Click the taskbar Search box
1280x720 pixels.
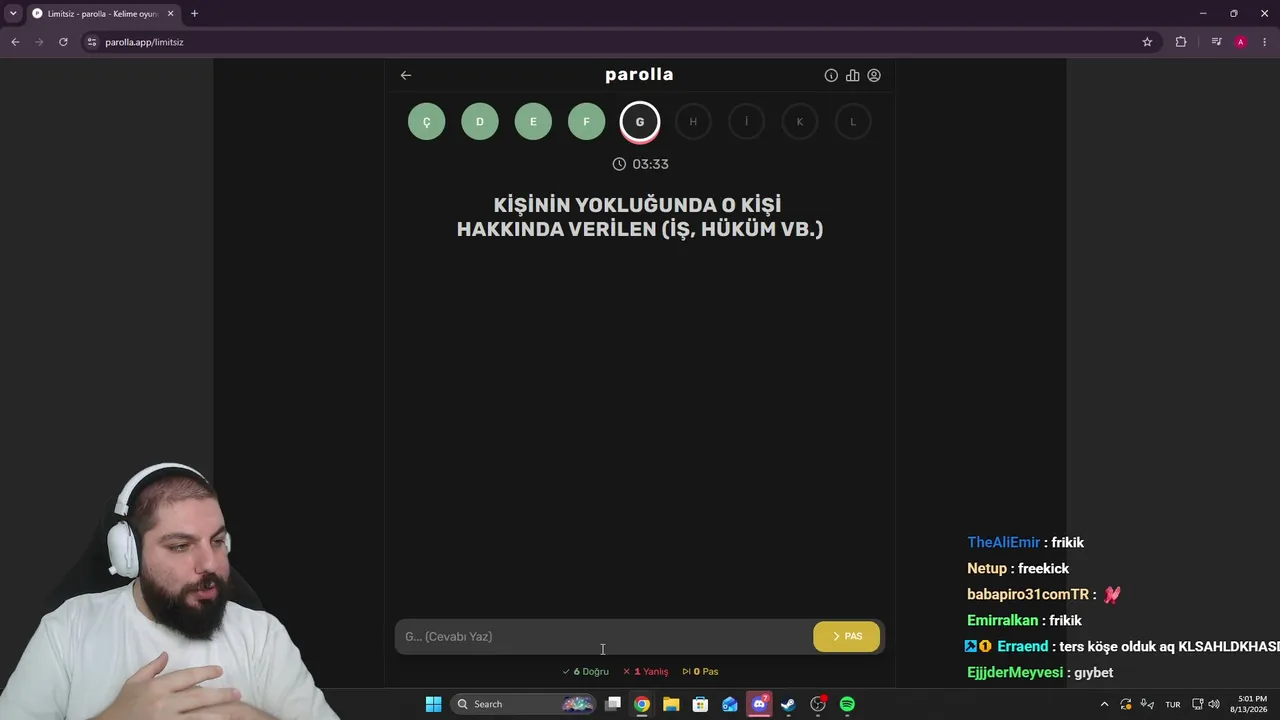coord(523,704)
